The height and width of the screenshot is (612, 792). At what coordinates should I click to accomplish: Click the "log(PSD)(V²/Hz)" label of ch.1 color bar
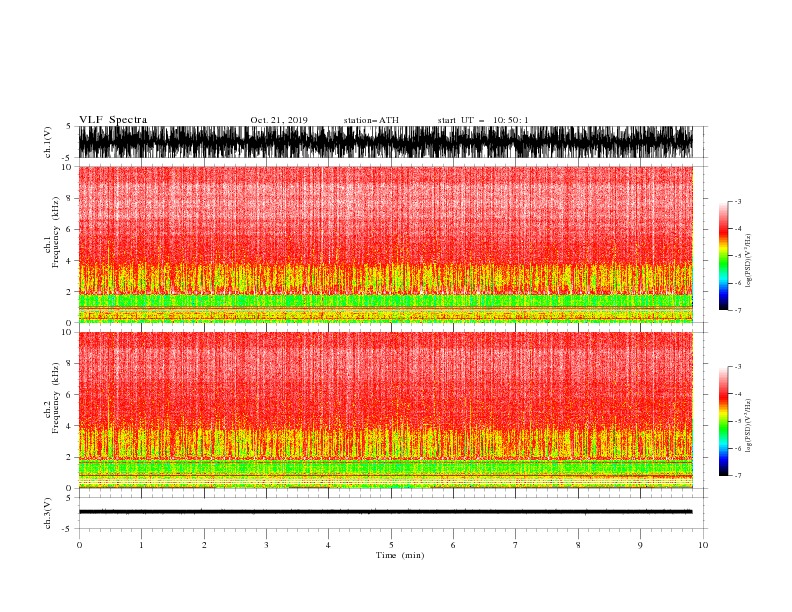pyautogui.click(x=748, y=261)
